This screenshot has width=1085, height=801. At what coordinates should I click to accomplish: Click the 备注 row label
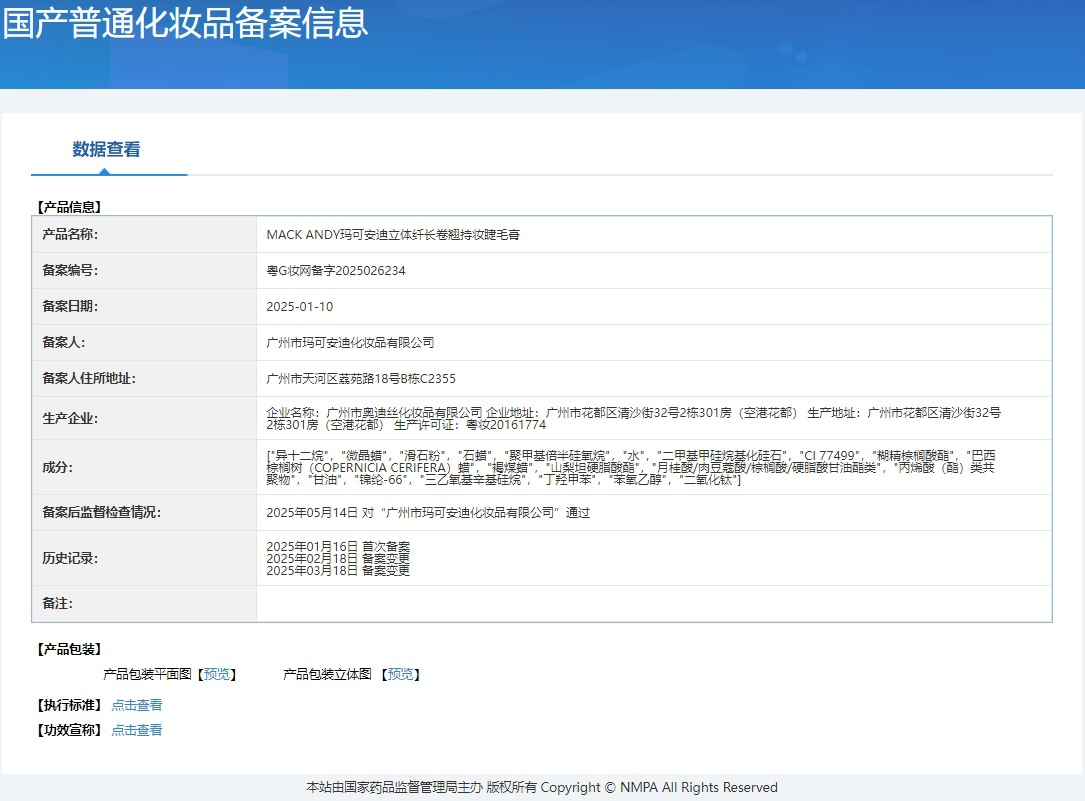[x=57, y=604]
